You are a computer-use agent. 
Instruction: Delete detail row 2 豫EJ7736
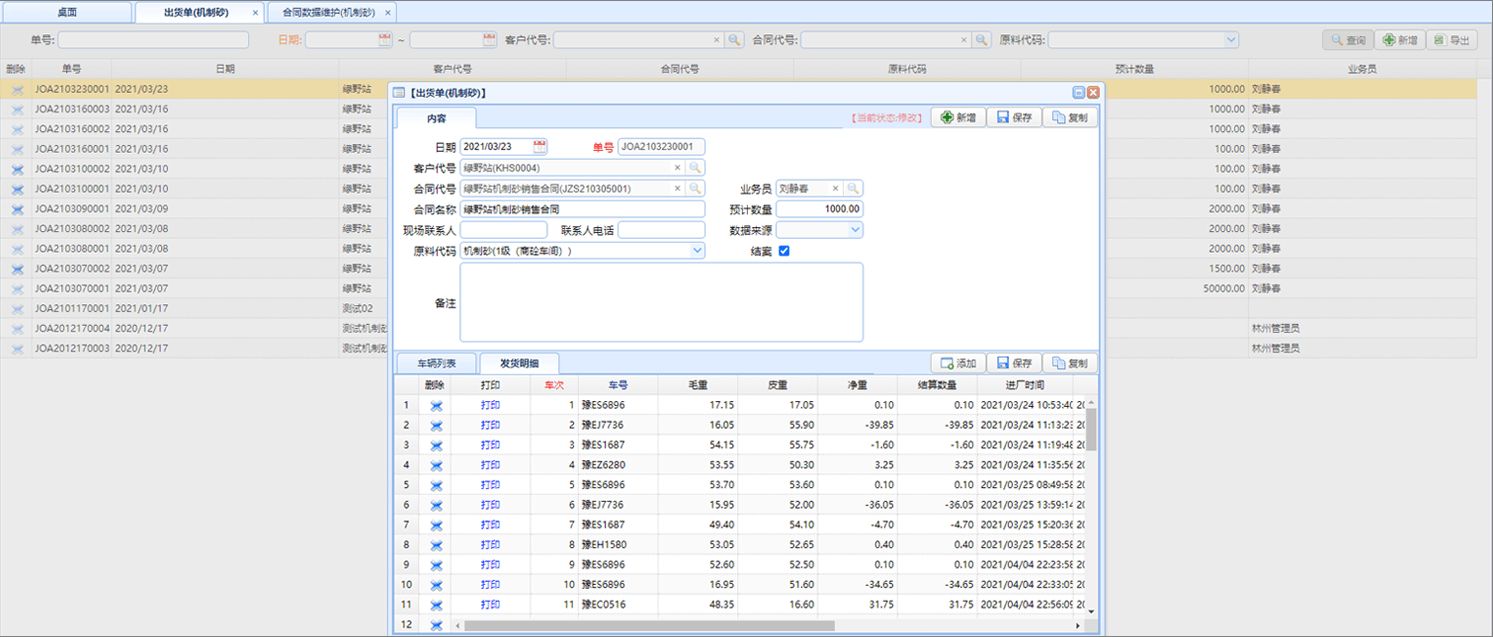pos(436,425)
